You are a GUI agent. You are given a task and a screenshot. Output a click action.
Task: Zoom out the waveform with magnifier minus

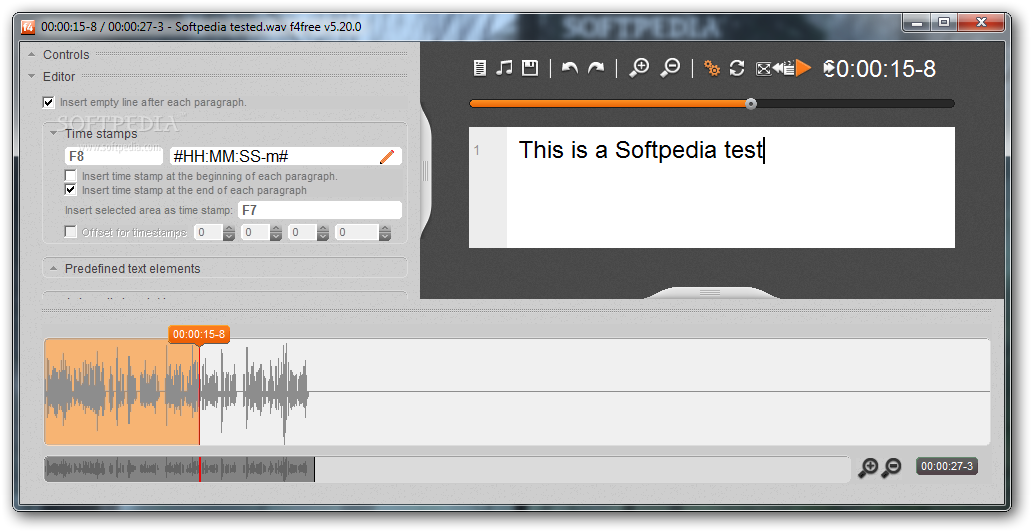pos(891,467)
